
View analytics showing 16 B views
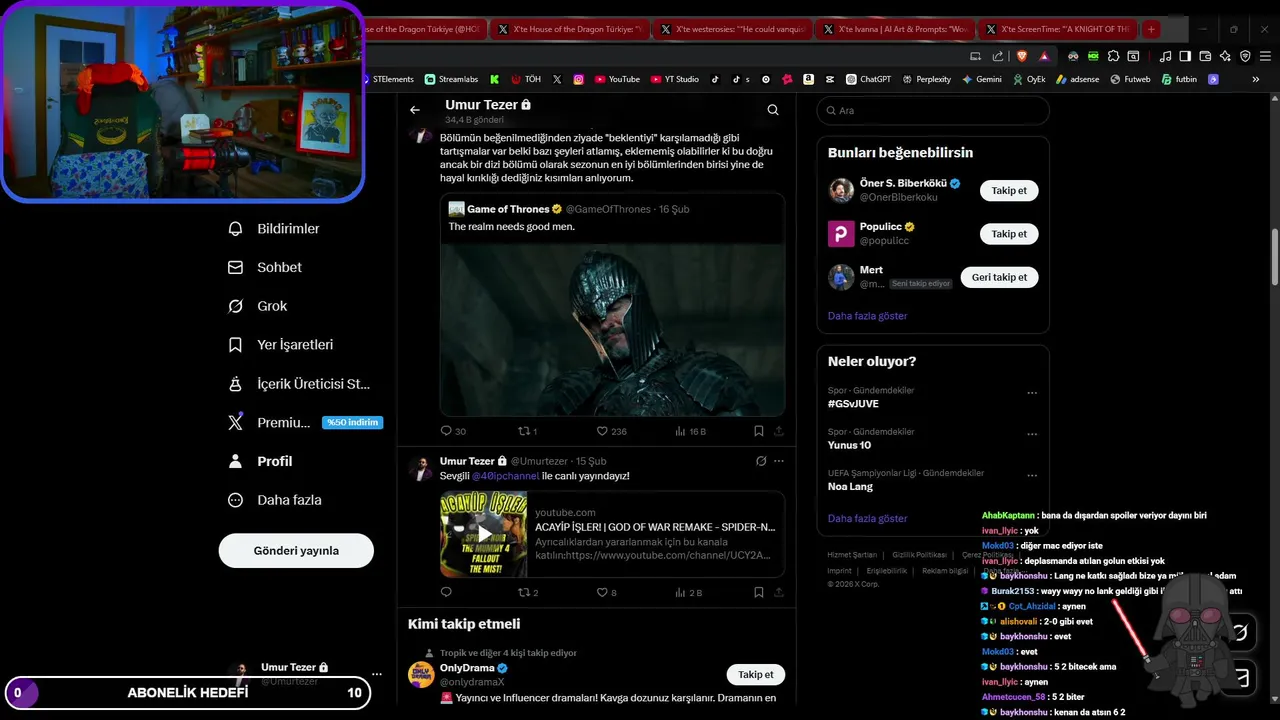pos(689,431)
